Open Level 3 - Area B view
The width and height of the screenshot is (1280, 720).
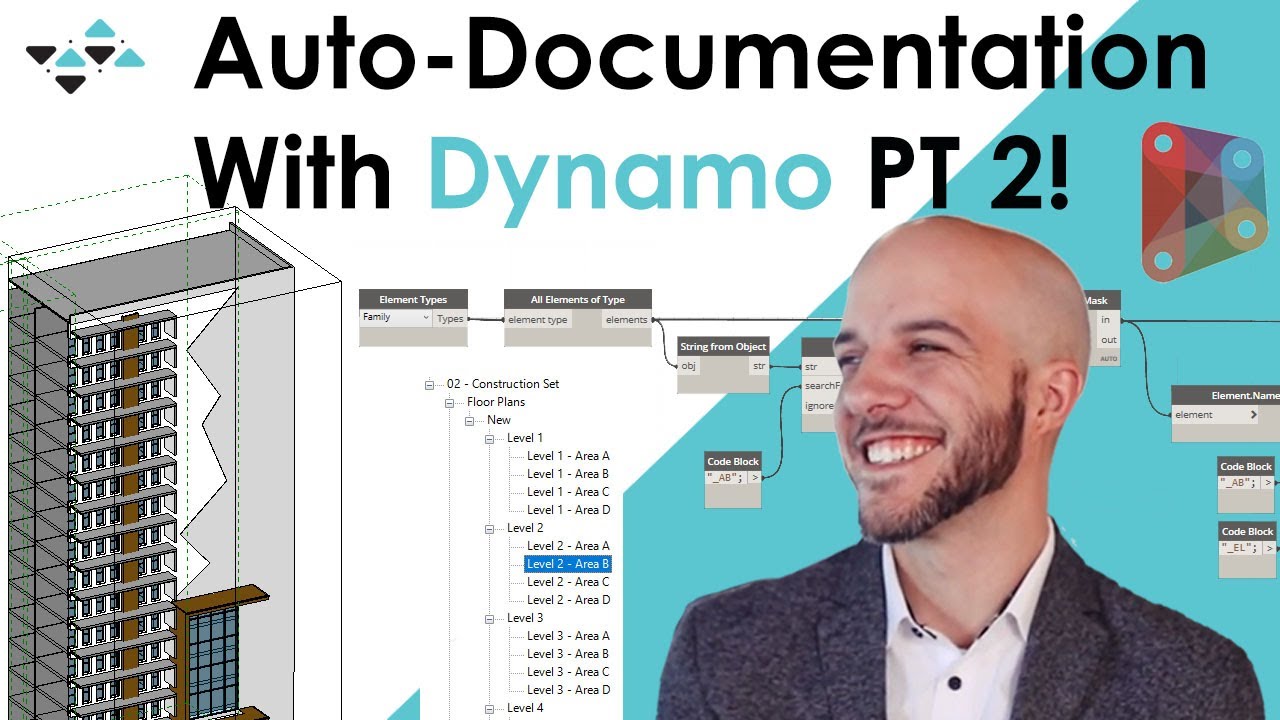[568, 654]
